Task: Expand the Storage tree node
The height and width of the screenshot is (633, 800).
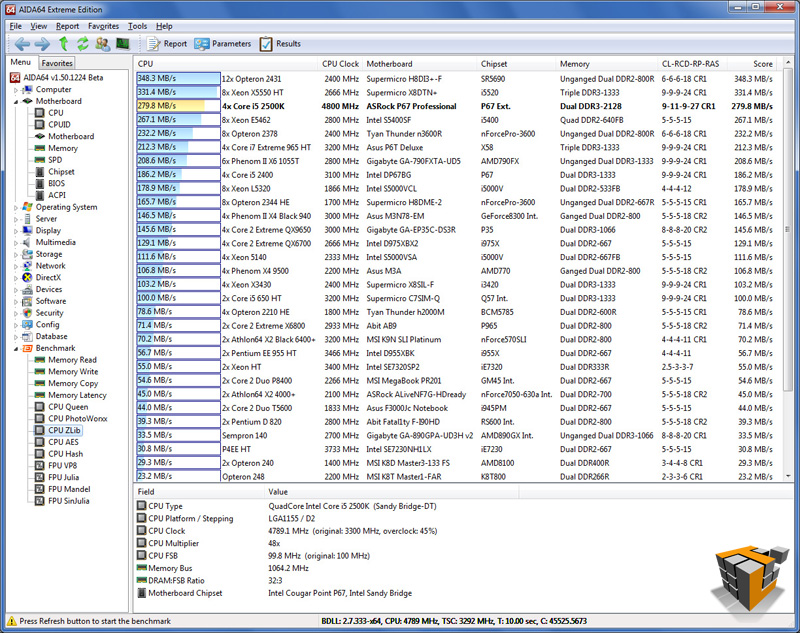Action: tap(15, 255)
